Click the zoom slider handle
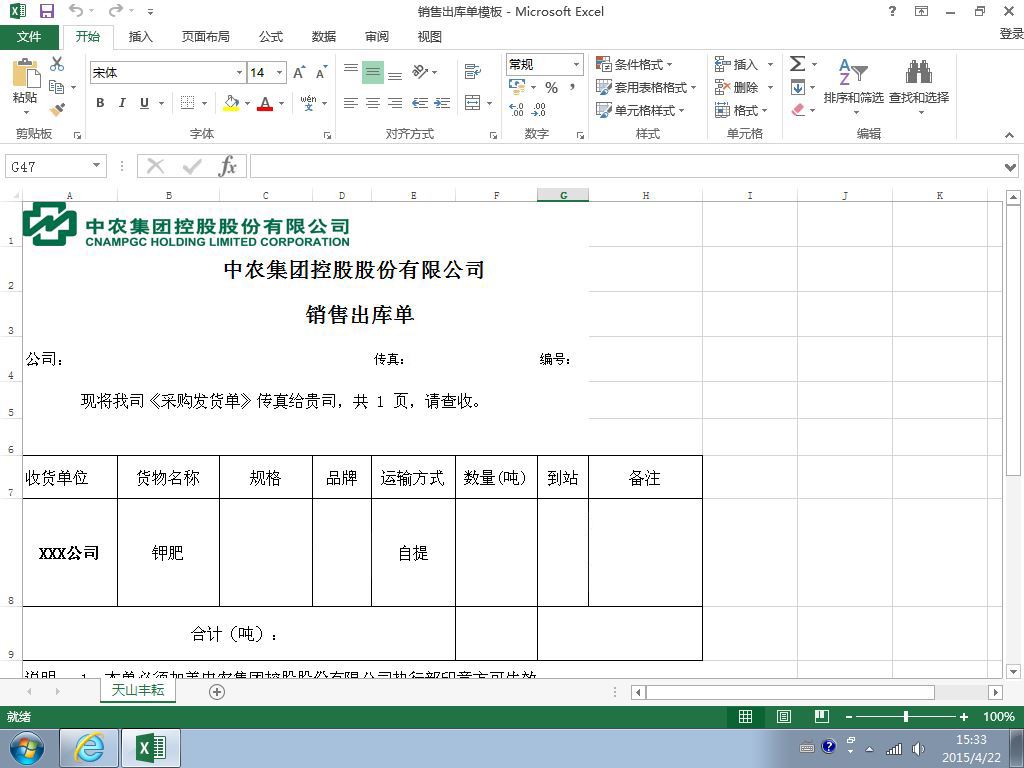This screenshot has height=768, width=1024. pos(906,716)
